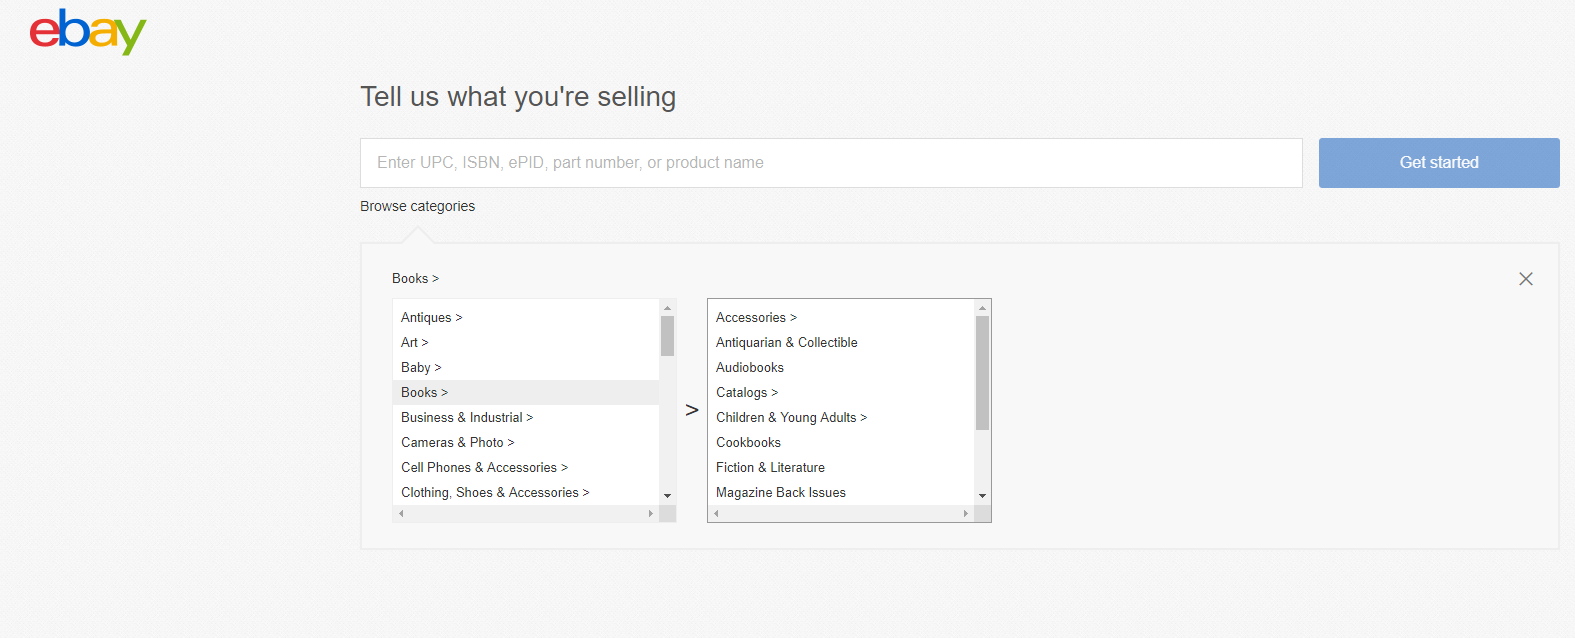Click down arrow of subcategory list scrollbar
The image size is (1575, 638).
982,496
